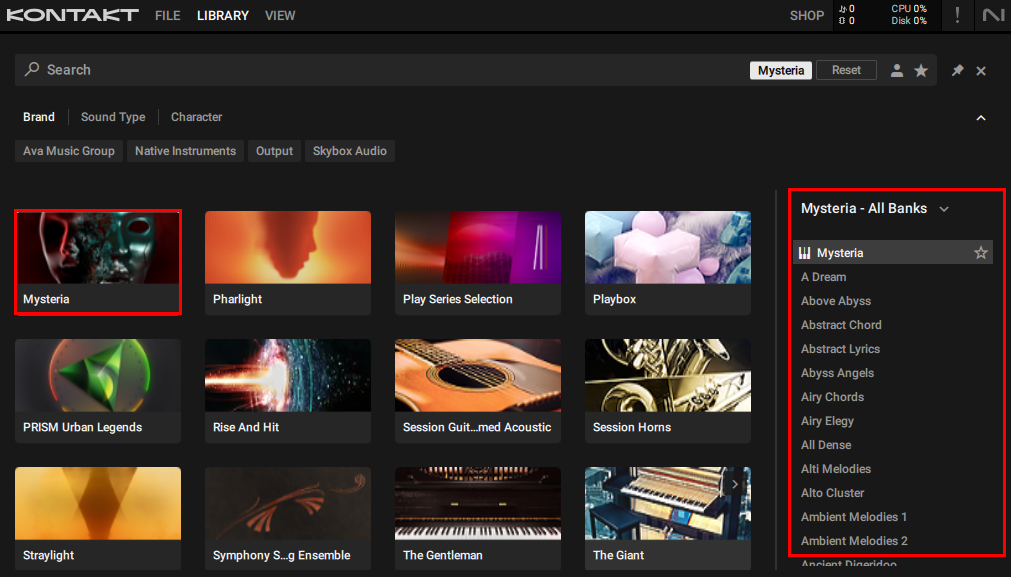
Task: Open the Session Guitarist Acoustic tile
Action: coord(478,391)
